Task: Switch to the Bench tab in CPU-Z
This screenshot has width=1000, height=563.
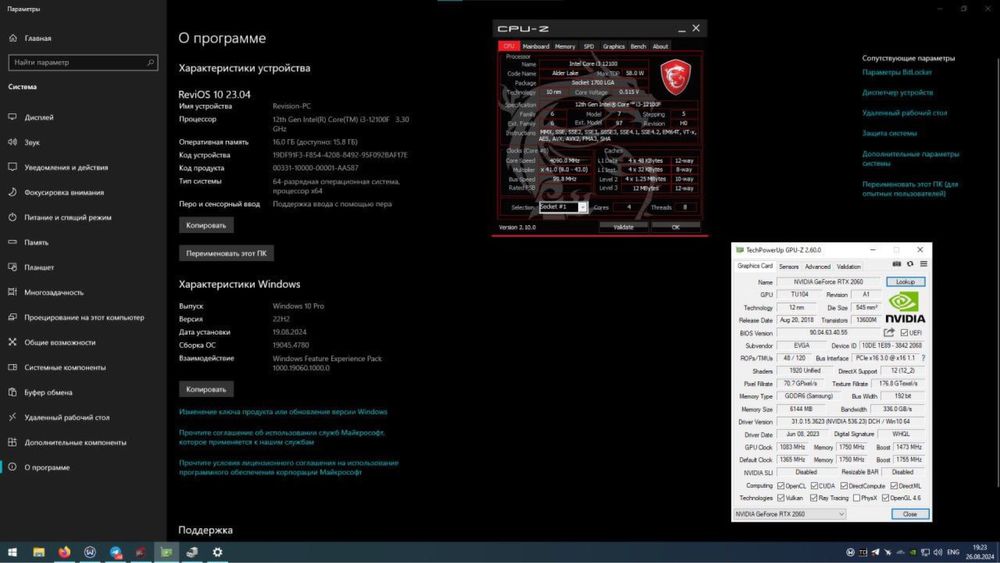Action: [638, 46]
